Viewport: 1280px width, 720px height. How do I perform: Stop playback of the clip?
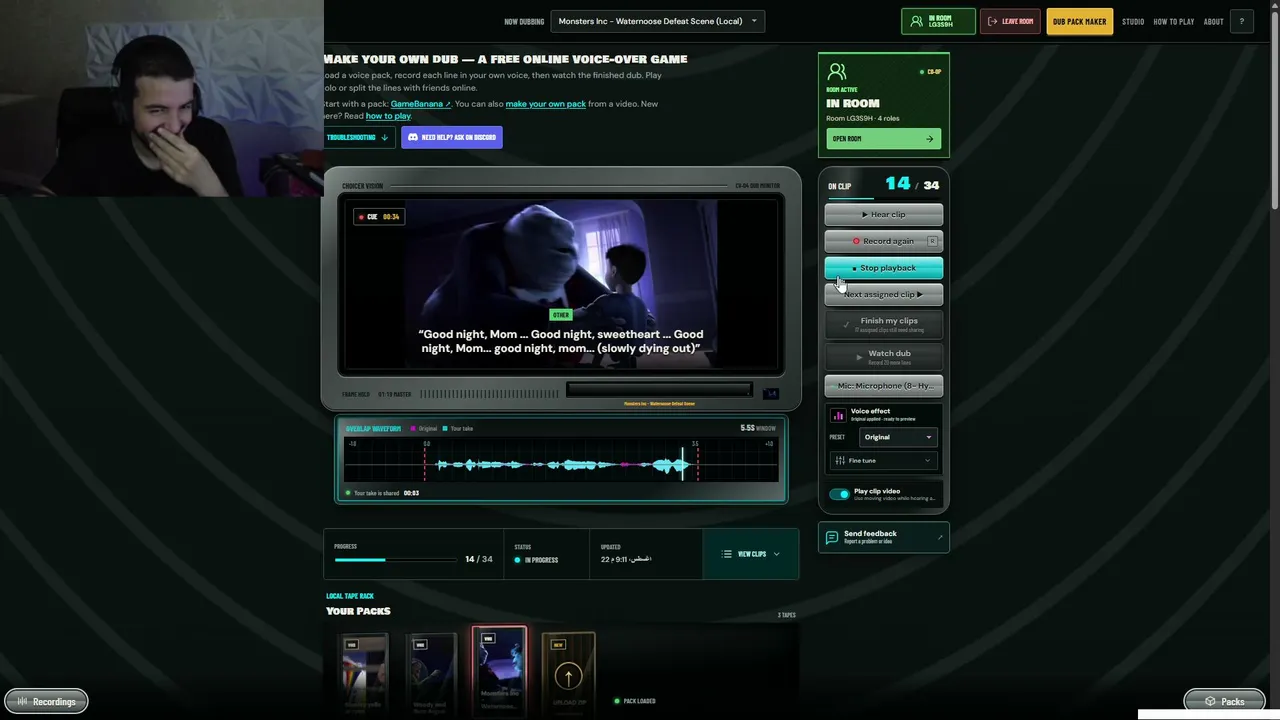point(884,268)
